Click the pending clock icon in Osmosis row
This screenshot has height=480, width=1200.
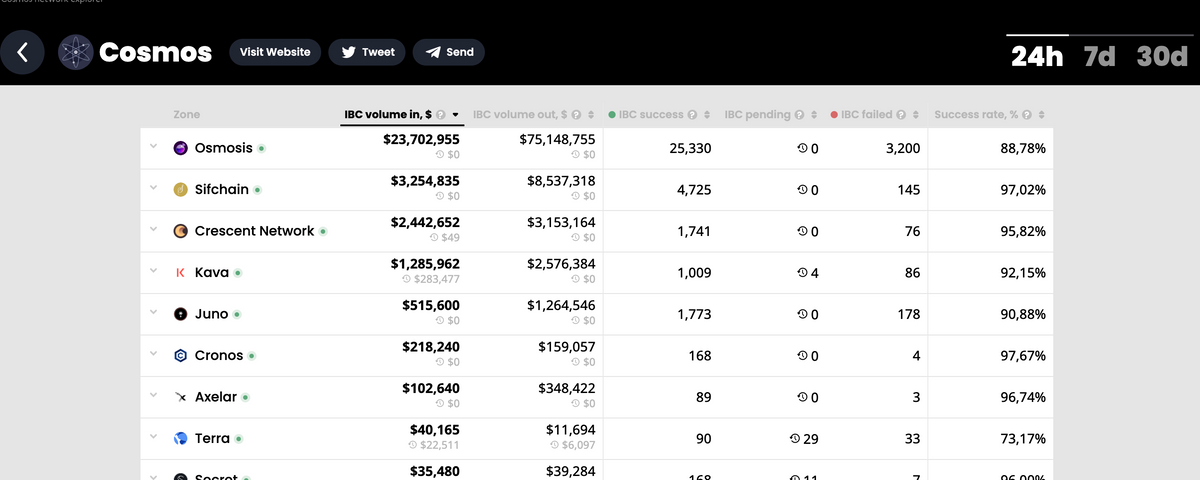[x=802, y=148]
